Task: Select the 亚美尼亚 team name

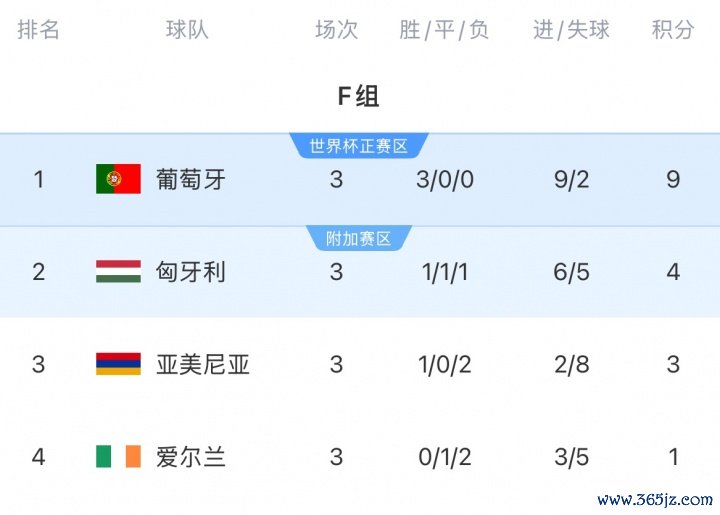Action: click(x=203, y=364)
